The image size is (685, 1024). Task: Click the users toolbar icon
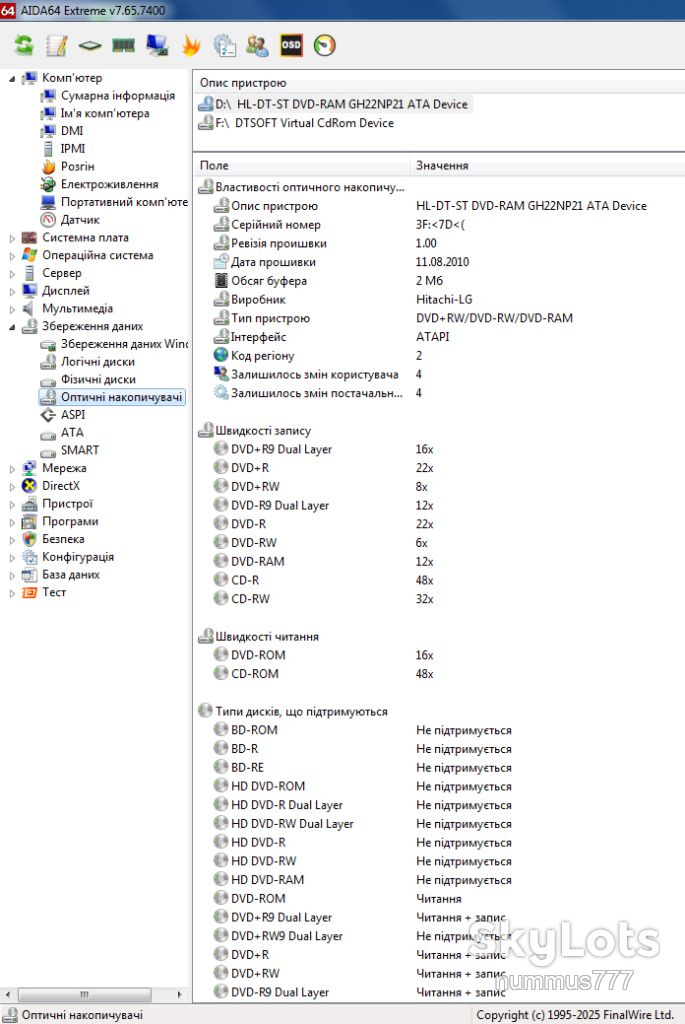[257, 45]
